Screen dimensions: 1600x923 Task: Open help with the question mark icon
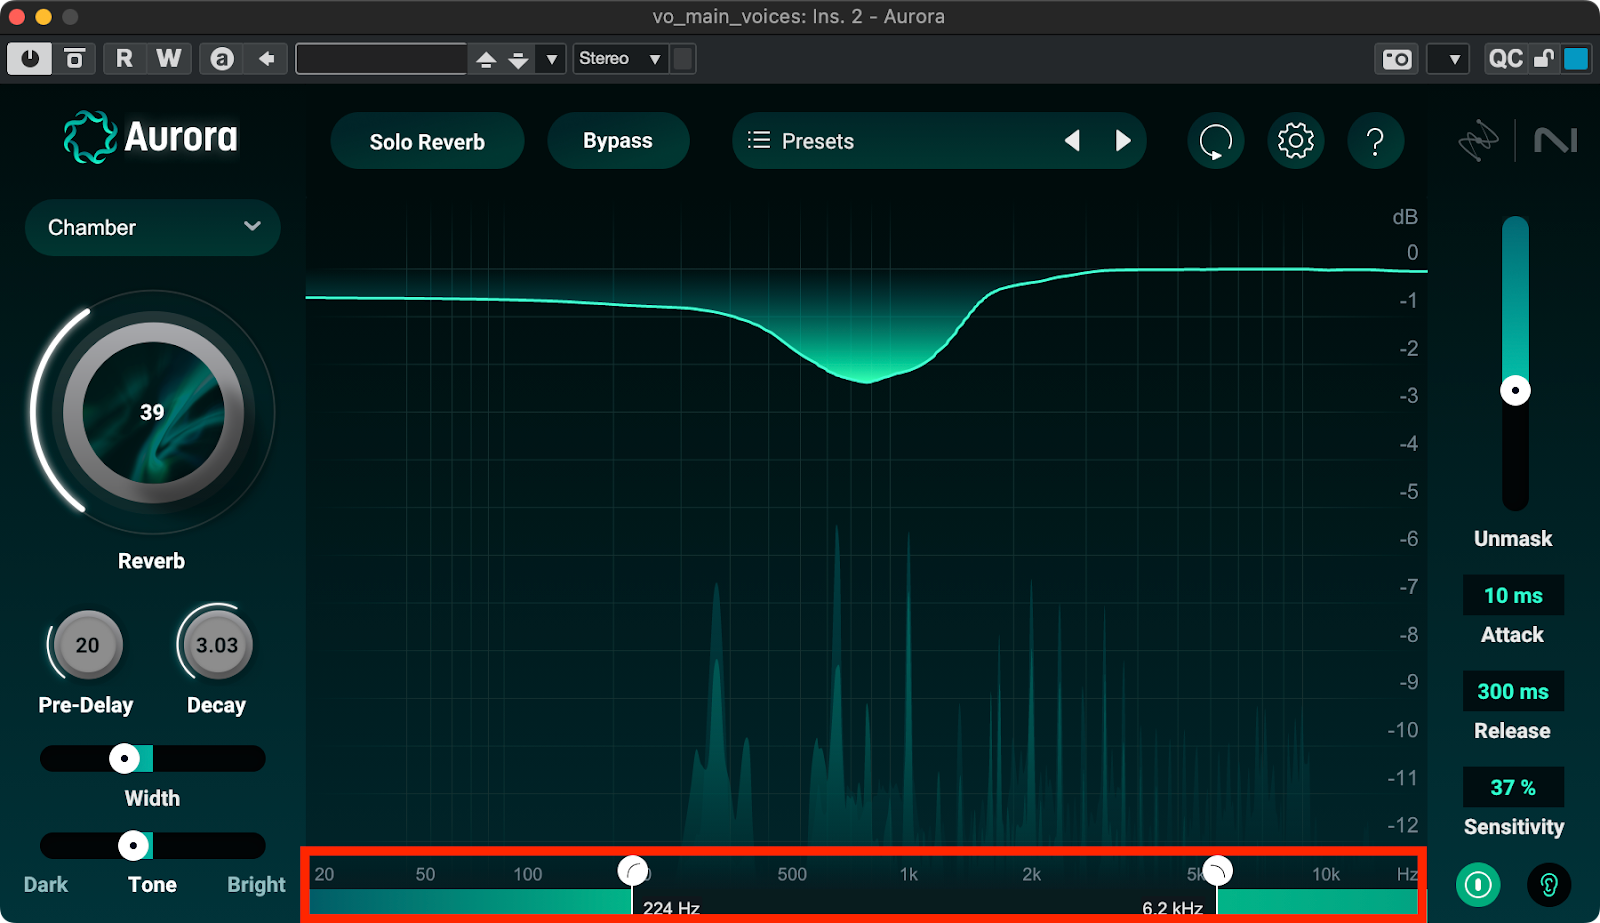click(1376, 141)
